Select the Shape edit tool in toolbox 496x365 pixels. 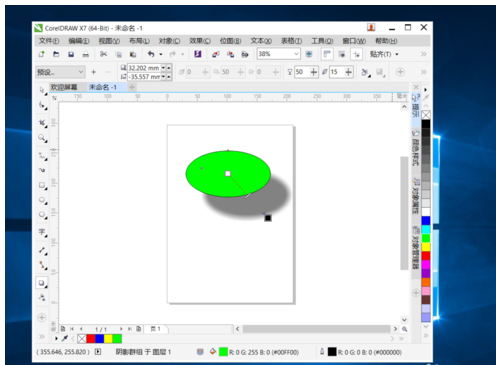coord(42,105)
